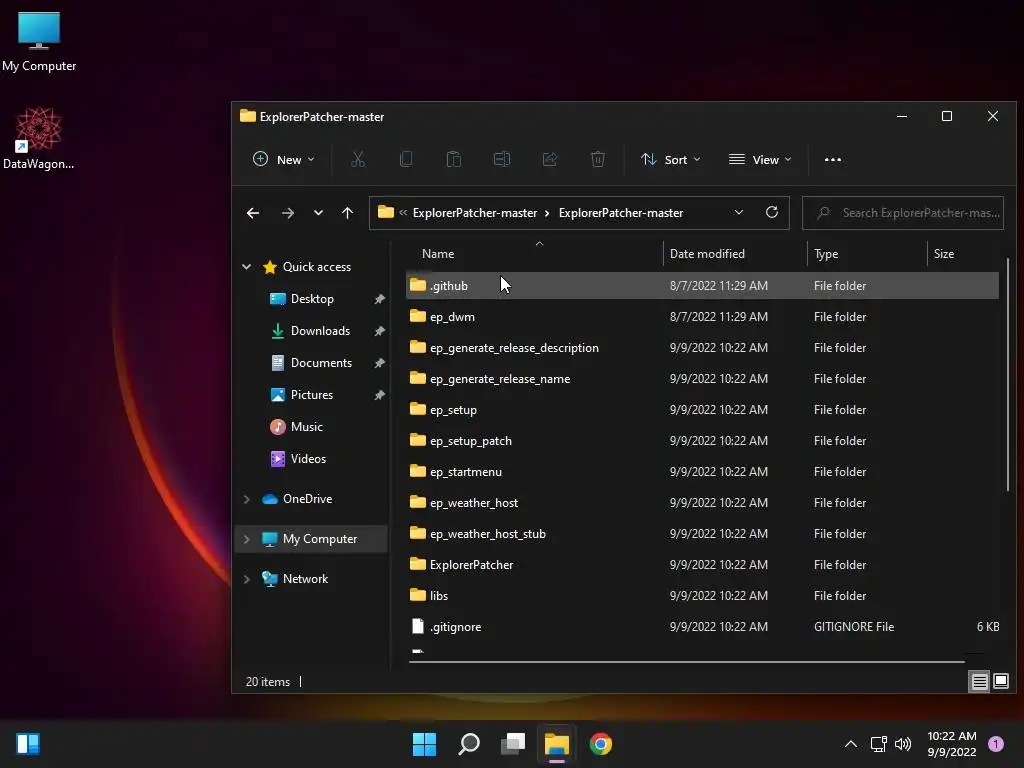This screenshot has height=768, width=1024.
Task: Expand the OneDrive tree node
Action: [x=246, y=499]
